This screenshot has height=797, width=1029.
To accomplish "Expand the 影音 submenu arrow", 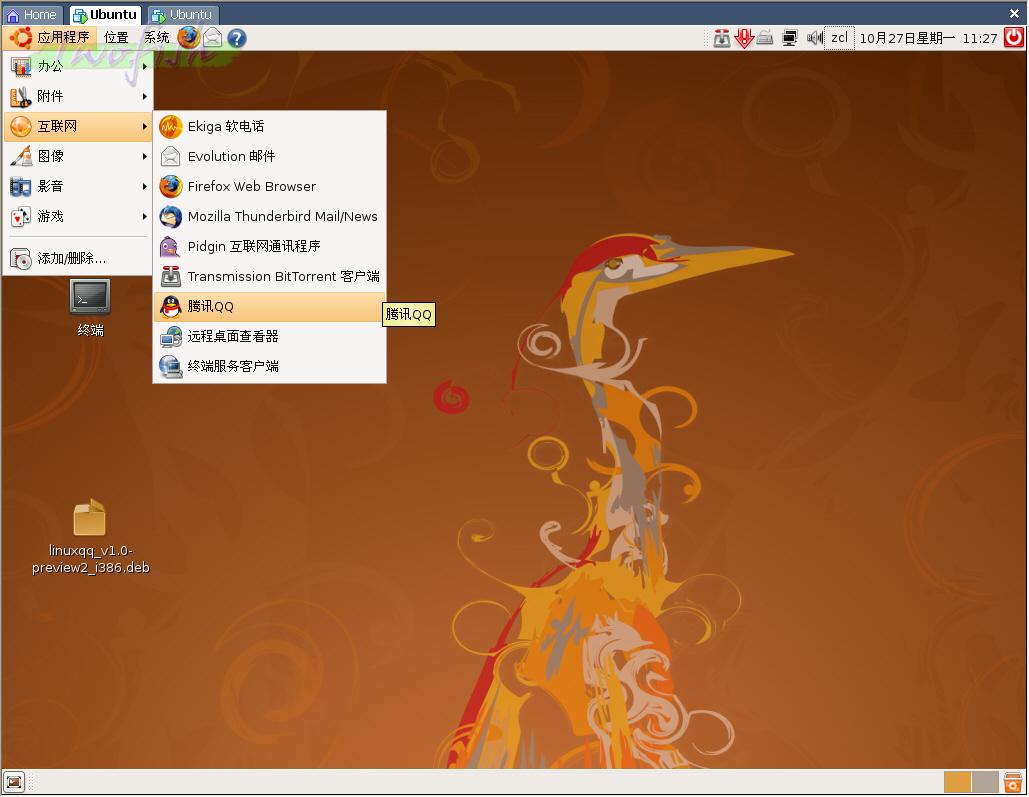I will click(144, 187).
